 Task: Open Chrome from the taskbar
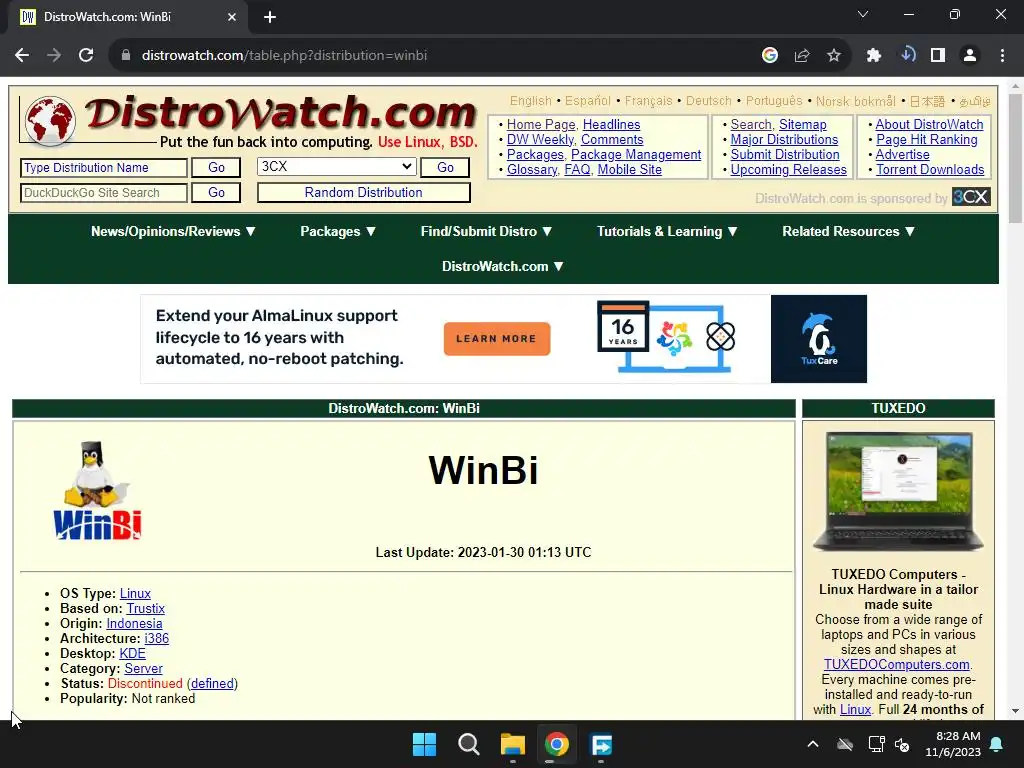[x=557, y=744]
